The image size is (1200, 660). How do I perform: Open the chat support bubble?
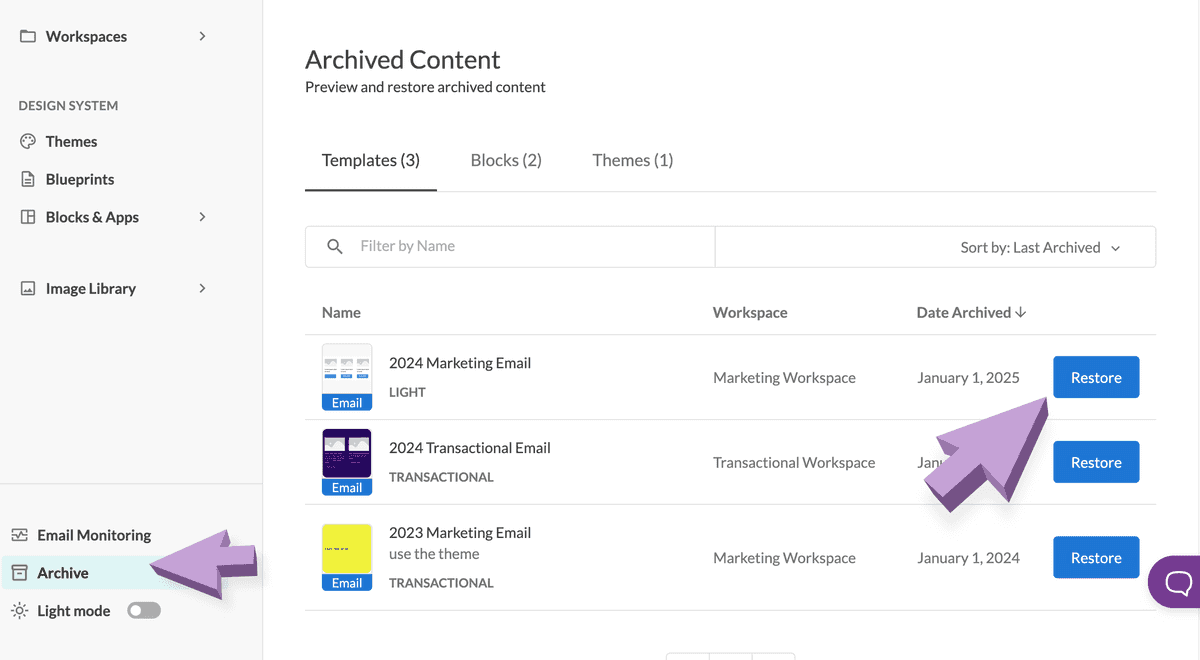pyautogui.click(x=1177, y=582)
